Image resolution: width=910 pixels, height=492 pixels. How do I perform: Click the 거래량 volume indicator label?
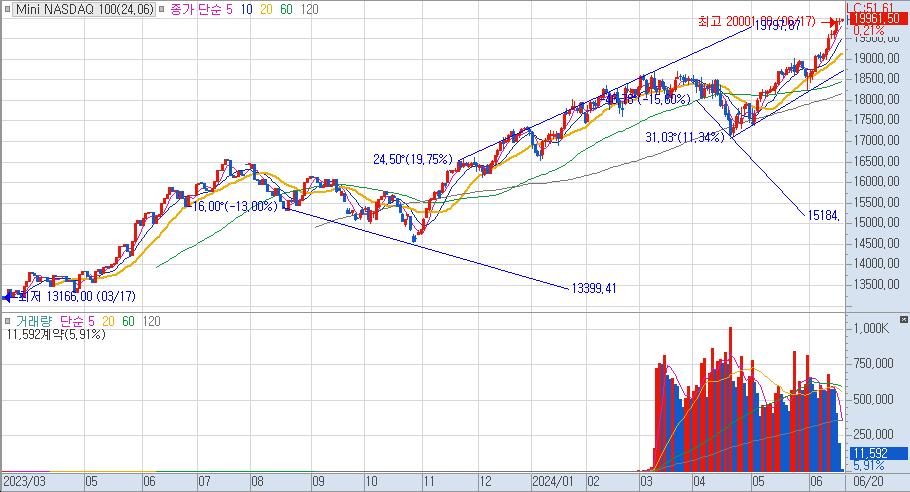[34, 321]
